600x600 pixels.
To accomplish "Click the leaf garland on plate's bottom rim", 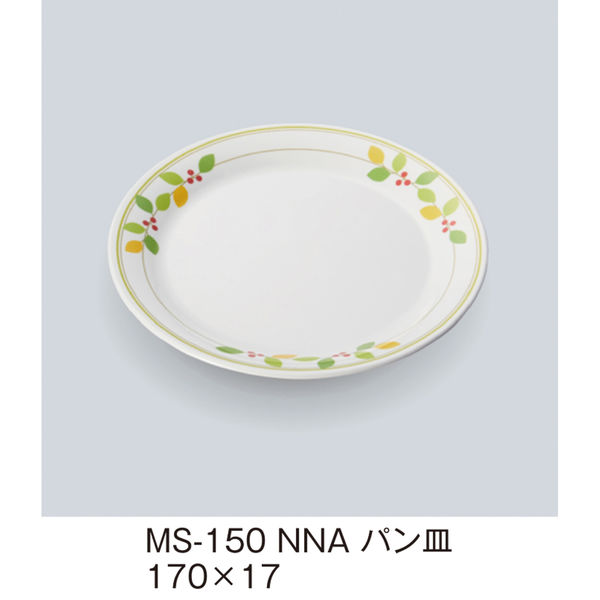I will (x=308, y=354).
